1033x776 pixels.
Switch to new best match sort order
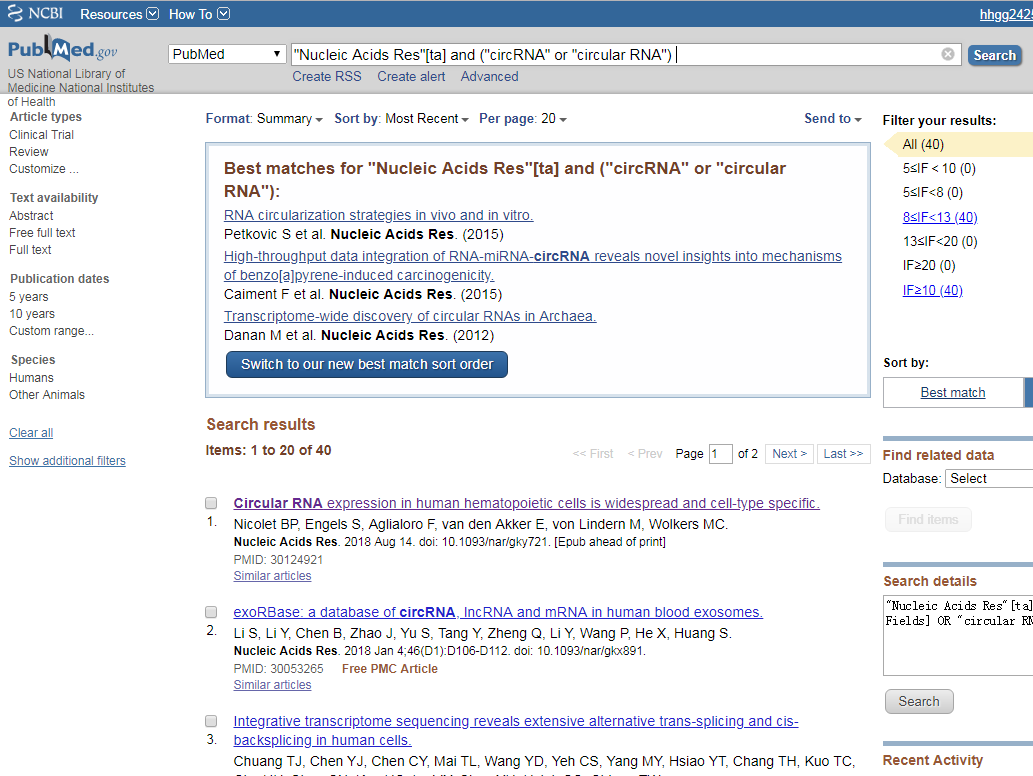click(x=367, y=364)
